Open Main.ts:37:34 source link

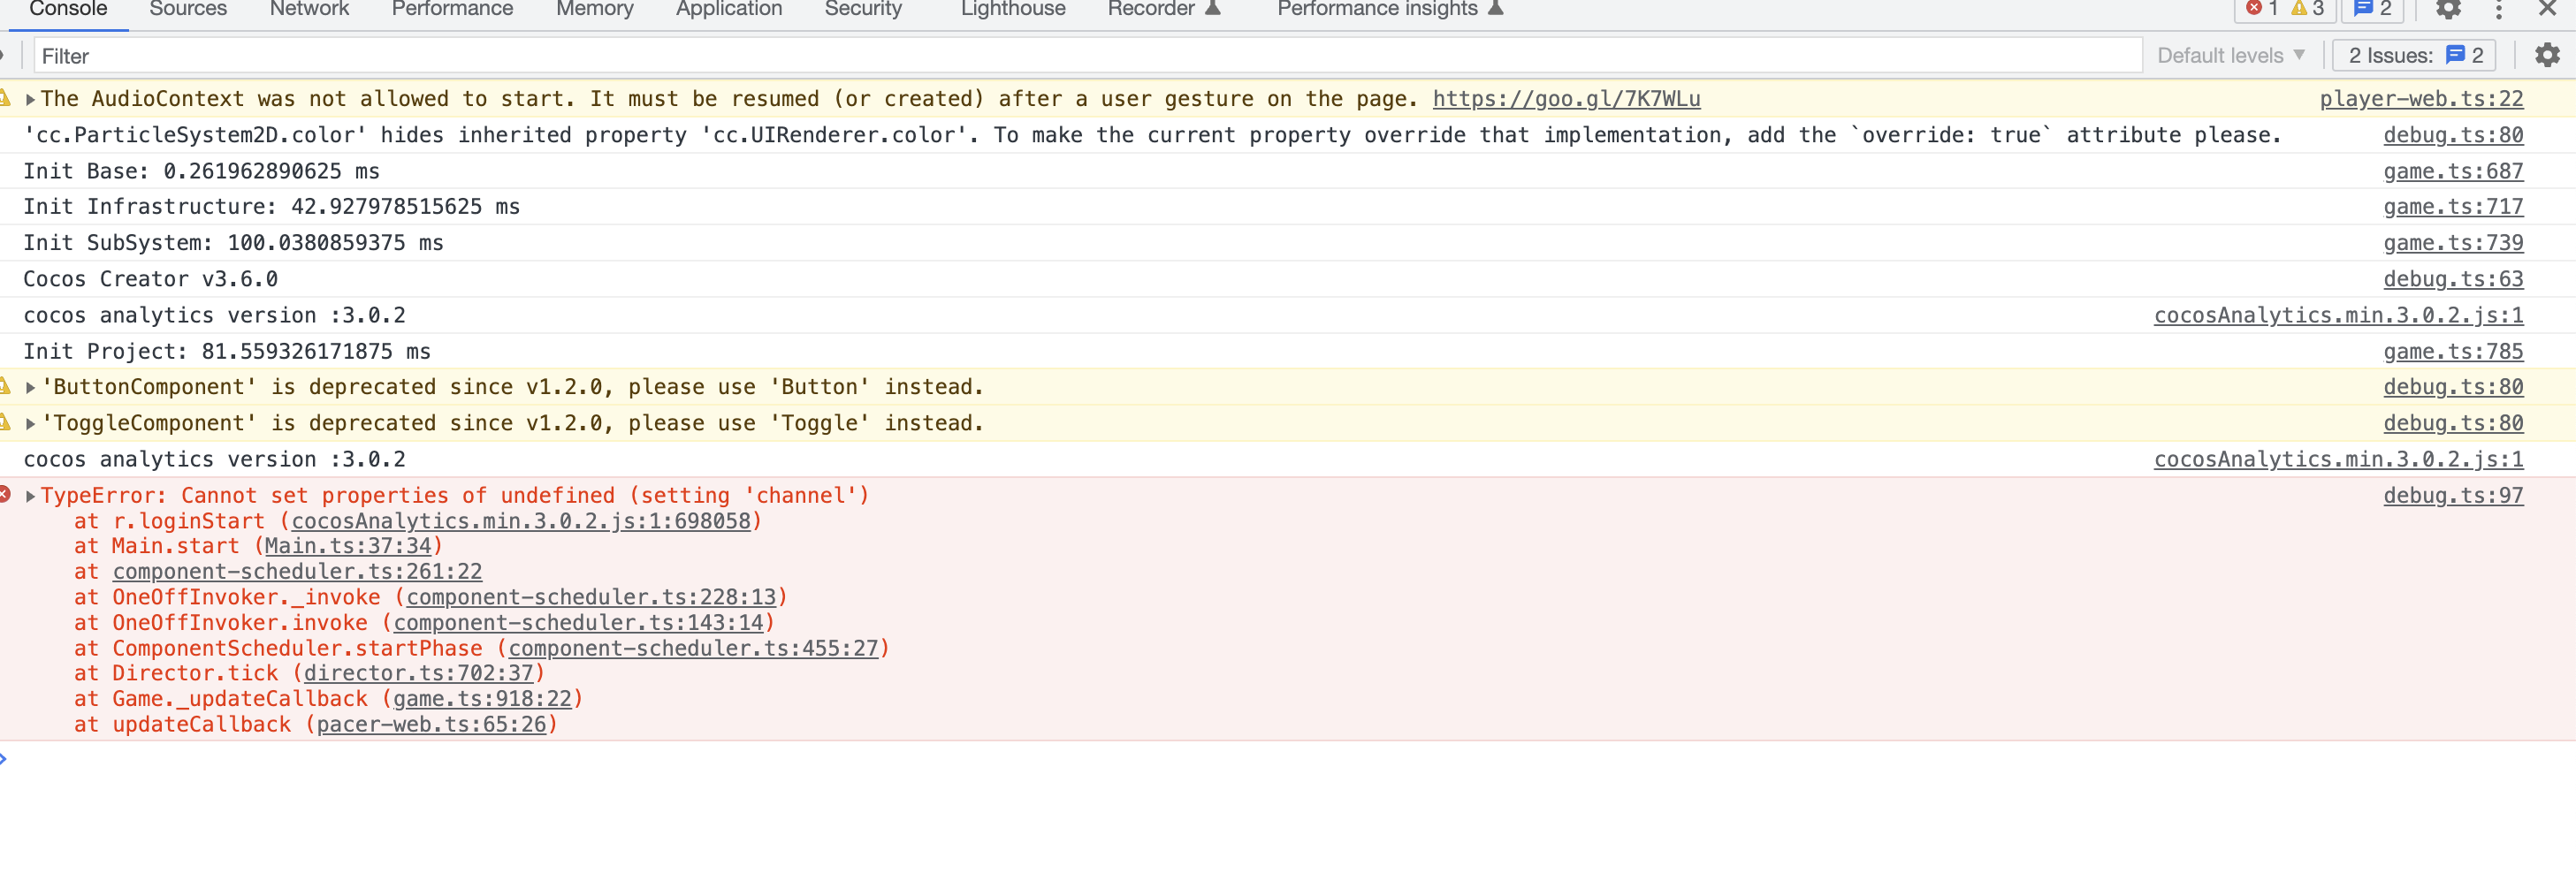coord(348,546)
